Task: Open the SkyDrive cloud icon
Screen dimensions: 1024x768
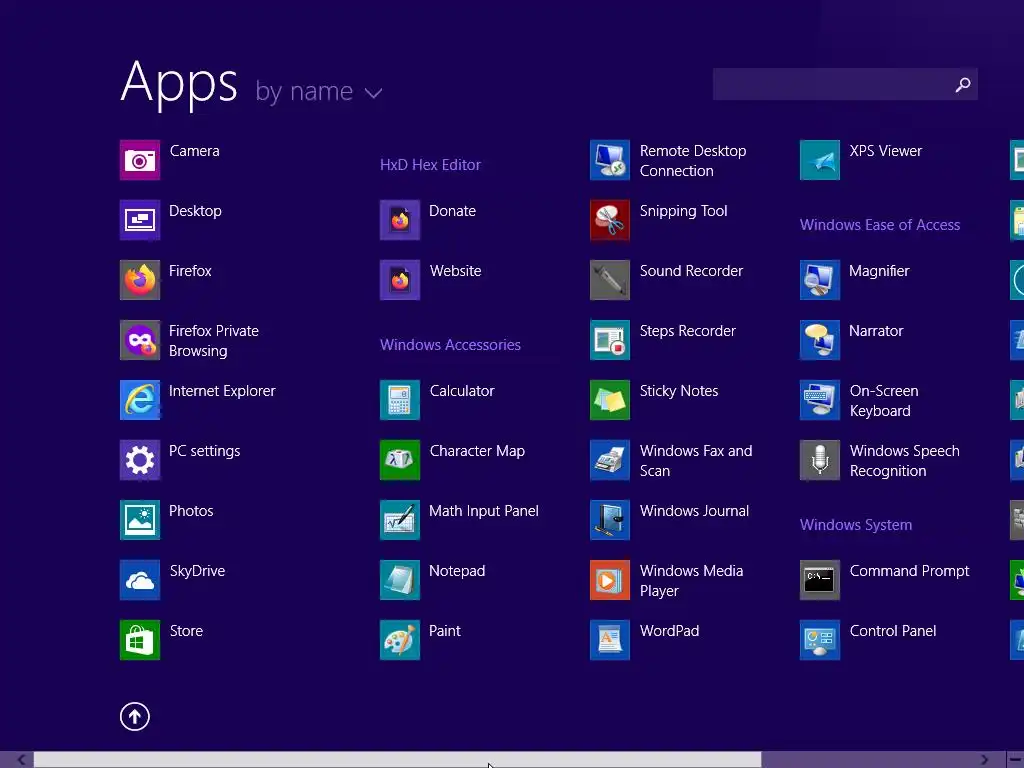Action: pyautogui.click(x=140, y=580)
